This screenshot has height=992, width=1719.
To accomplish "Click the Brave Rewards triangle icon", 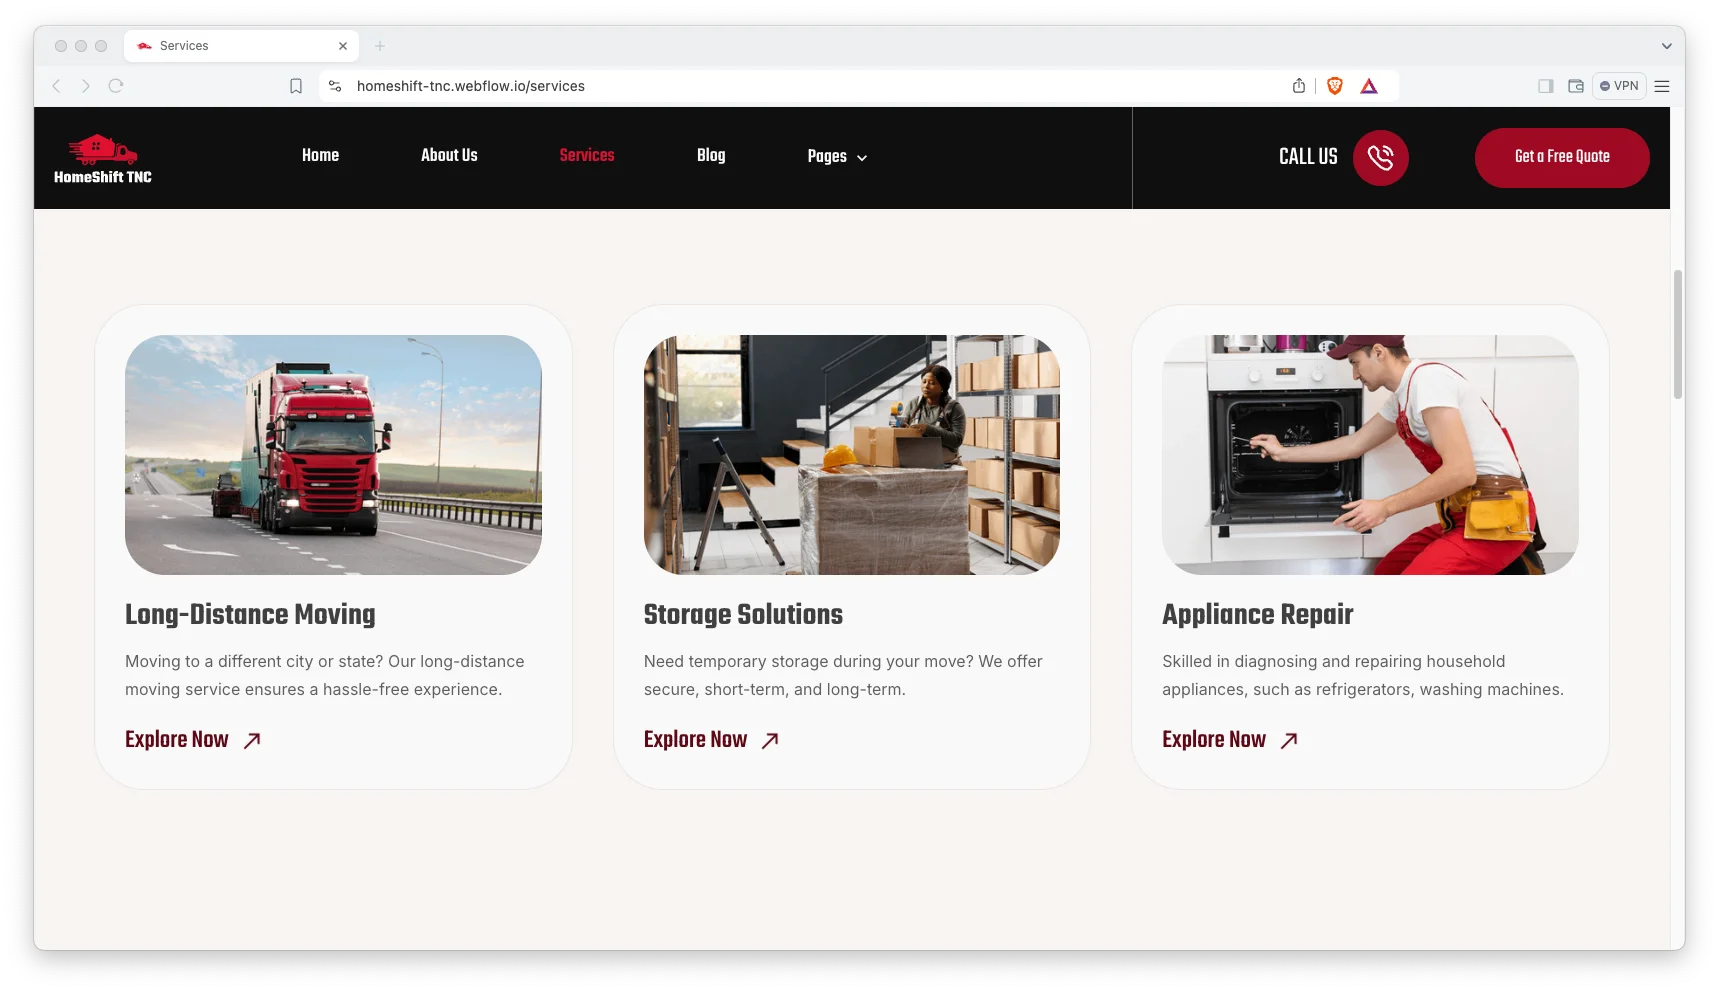I will point(1369,86).
